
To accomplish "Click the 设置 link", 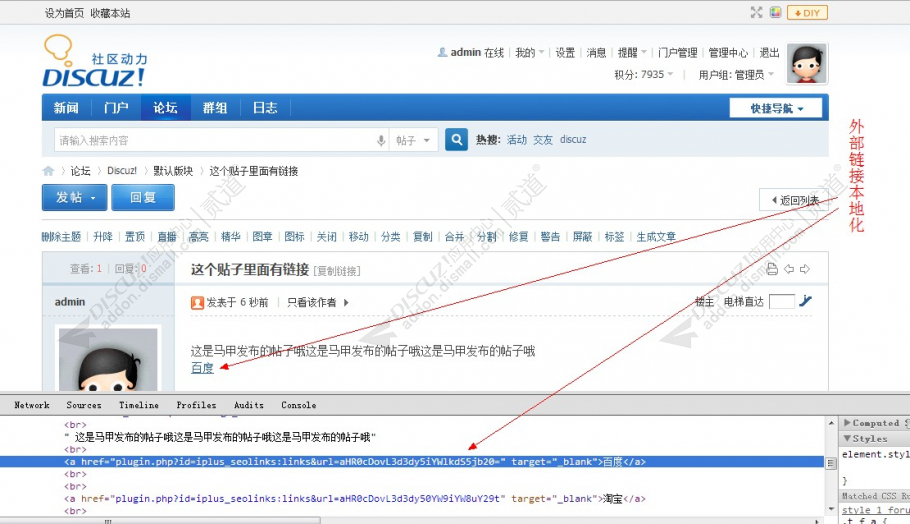I will (x=565, y=53).
